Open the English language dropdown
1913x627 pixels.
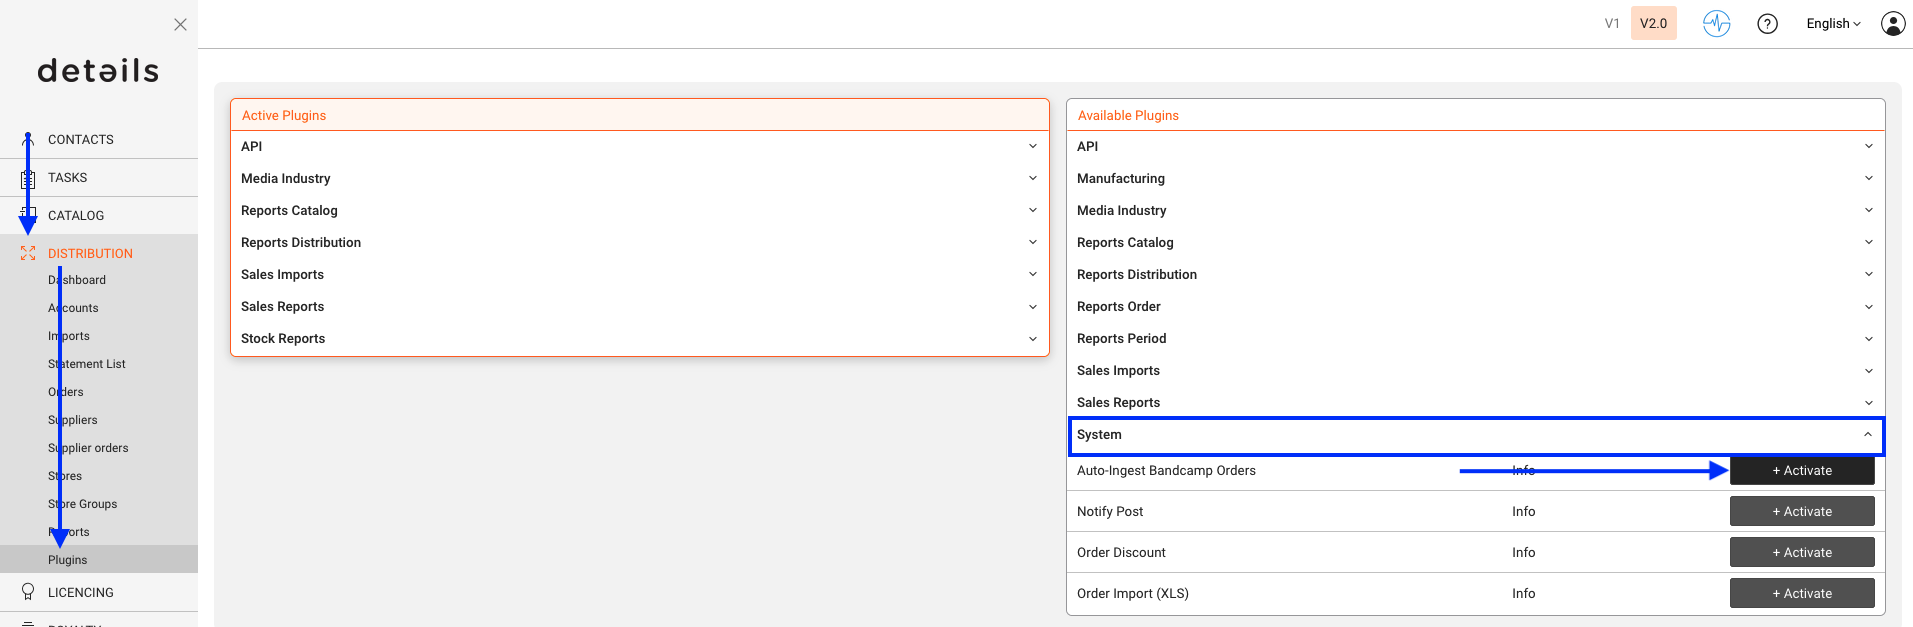pyautogui.click(x=1833, y=24)
